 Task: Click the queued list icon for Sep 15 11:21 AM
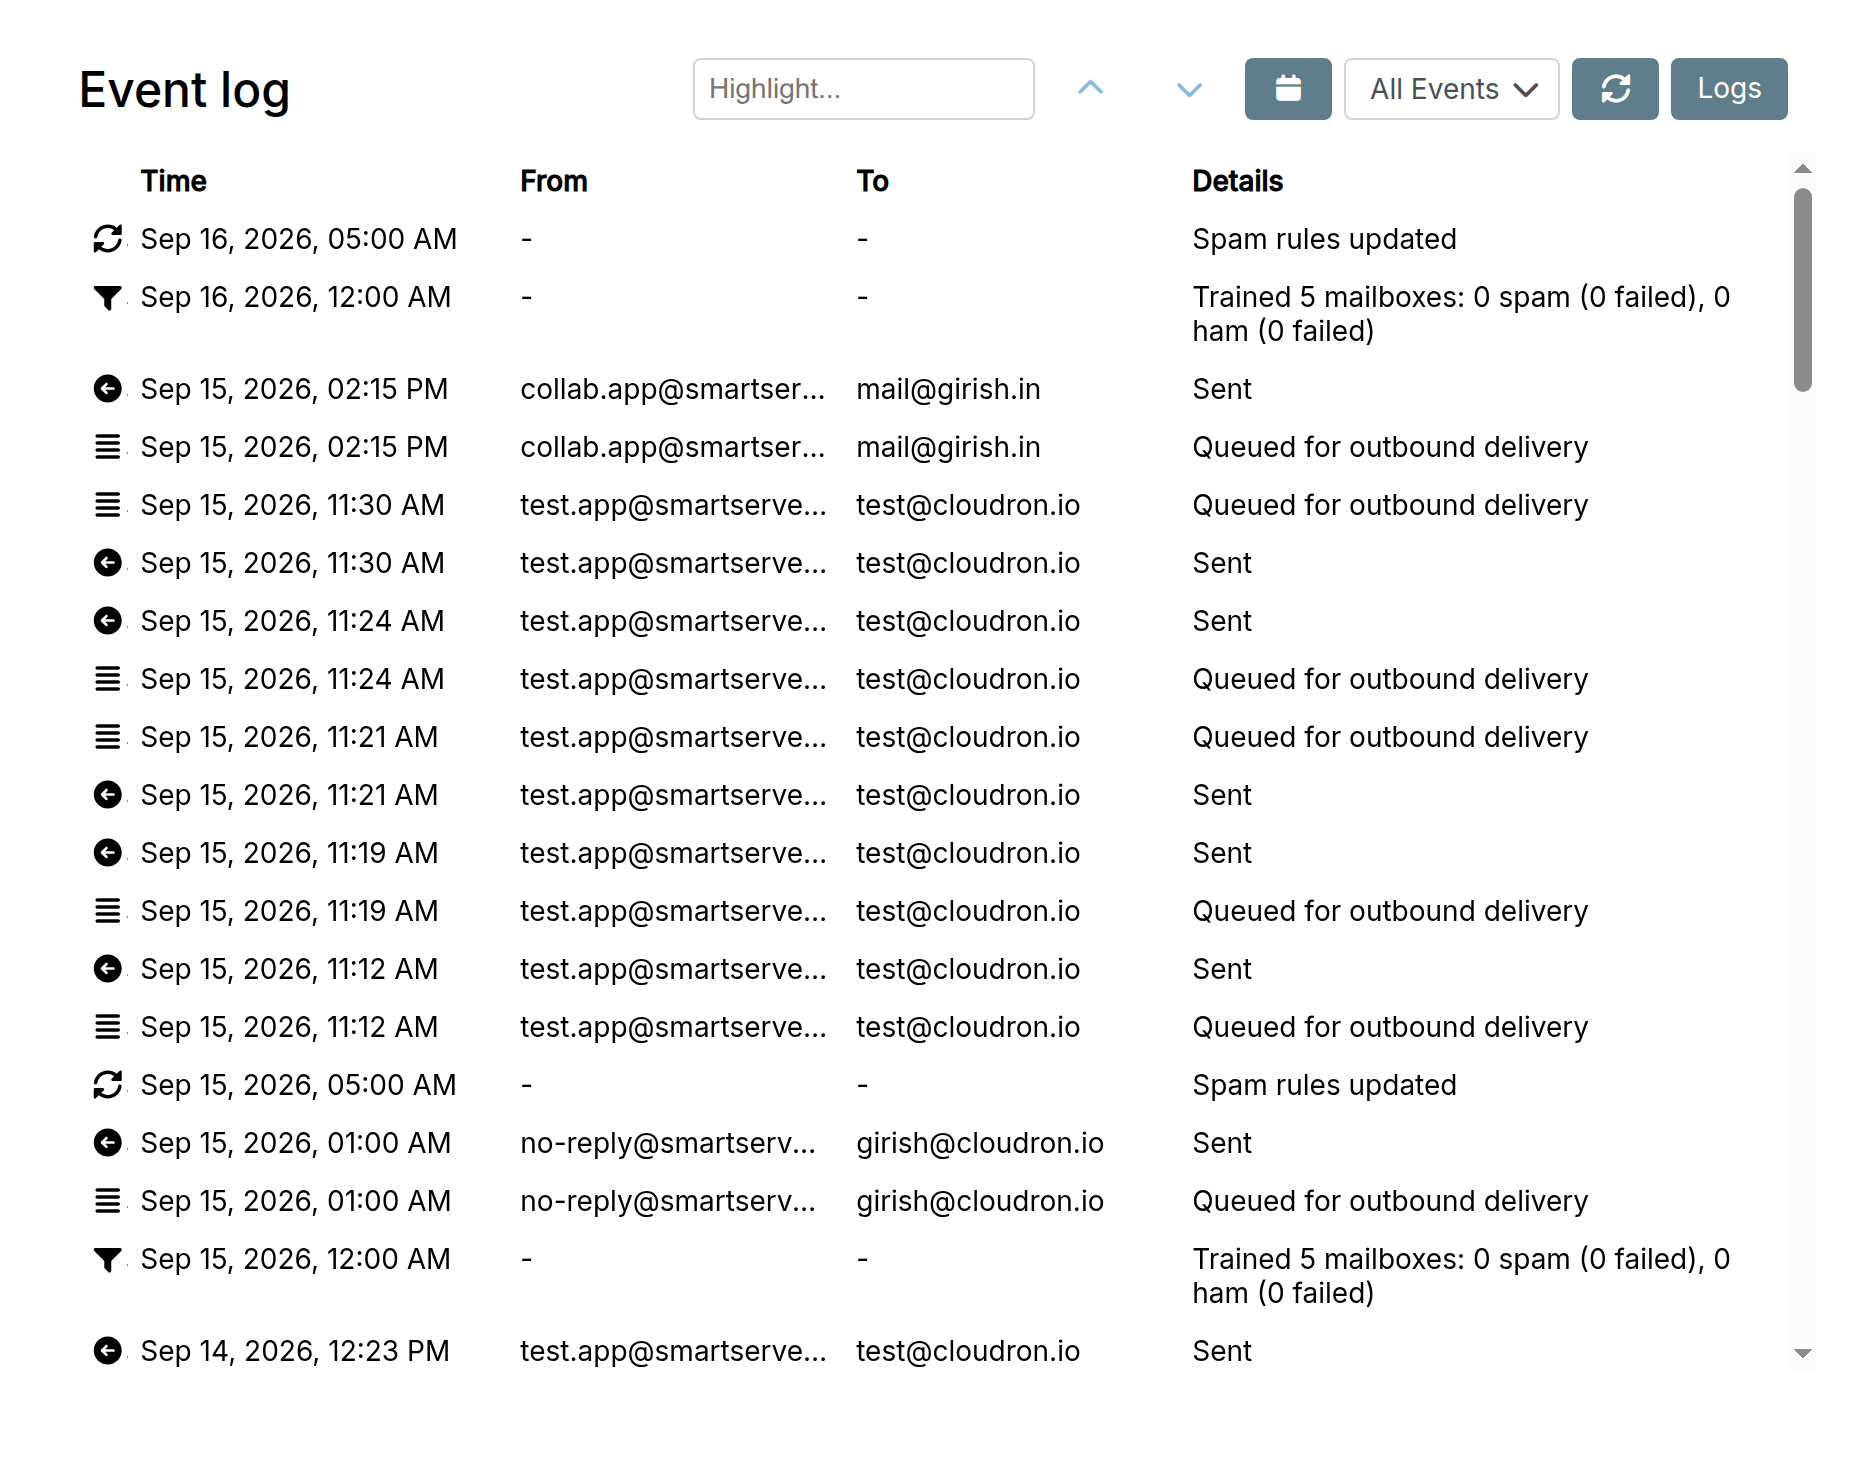pyautogui.click(x=107, y=737)
